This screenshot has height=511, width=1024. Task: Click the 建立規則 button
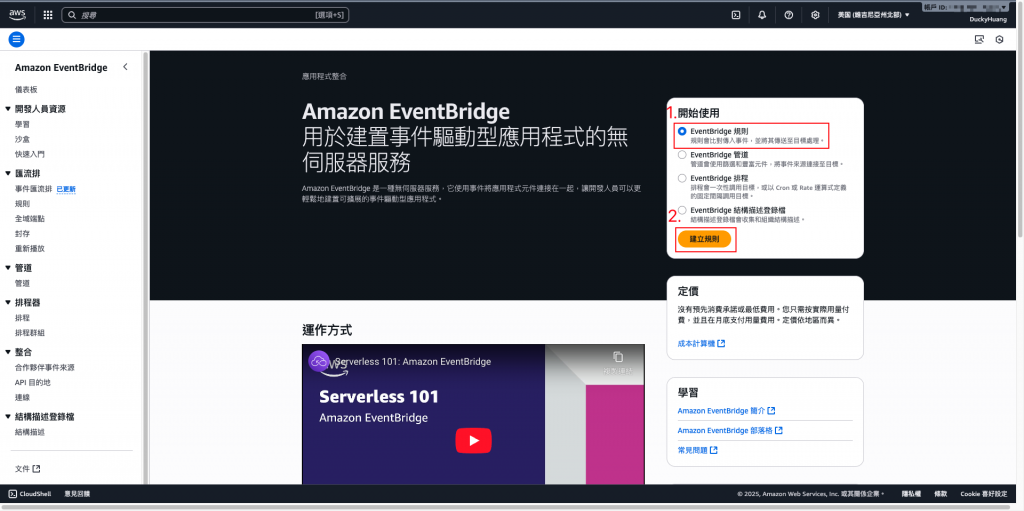[x=704, y=239]
